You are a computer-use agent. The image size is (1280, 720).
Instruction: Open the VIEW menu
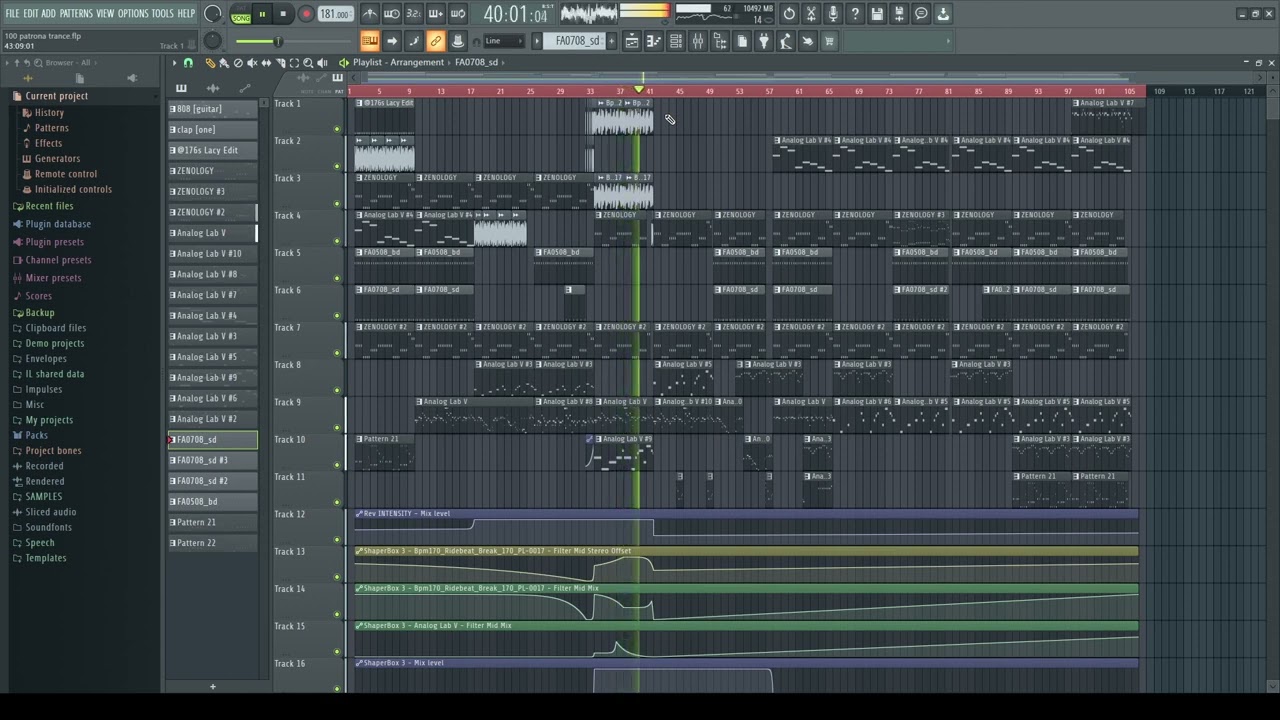click(105, 13)
